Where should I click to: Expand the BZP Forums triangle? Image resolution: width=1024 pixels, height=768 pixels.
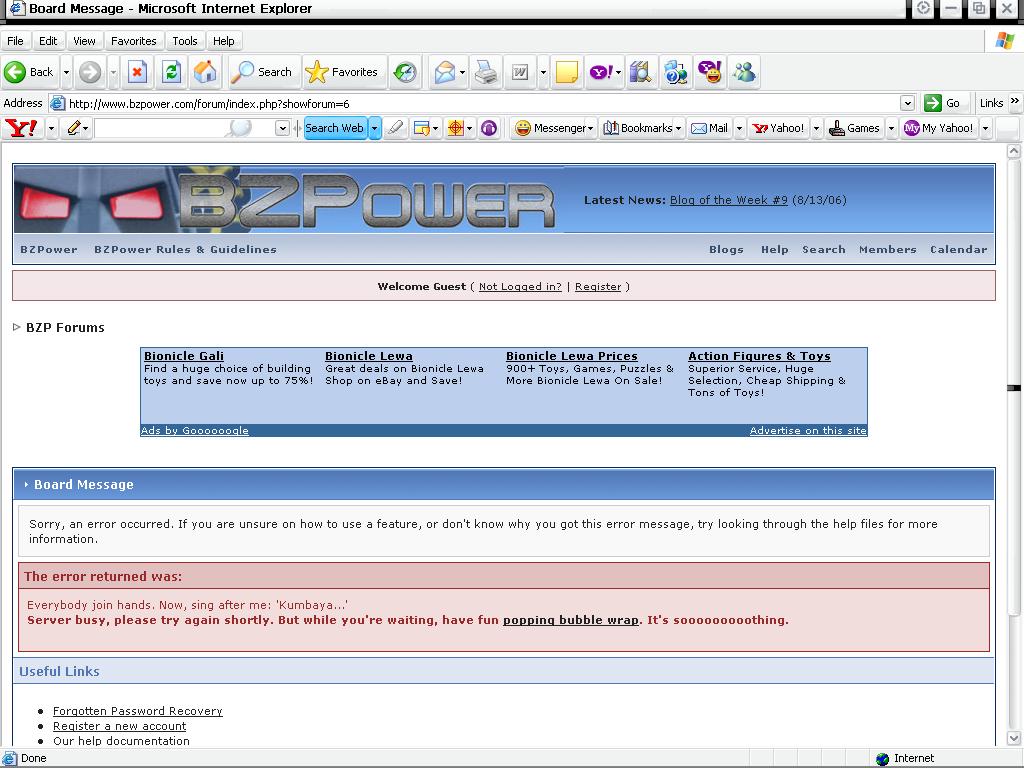pyautogui.click(x=17, y=327)
